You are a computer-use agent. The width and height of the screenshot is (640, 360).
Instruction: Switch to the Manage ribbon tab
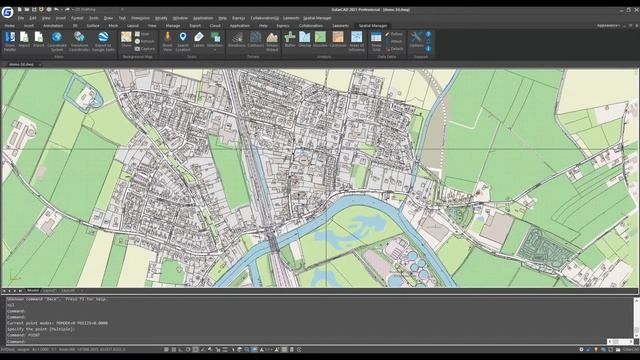[x=173, y=26]
